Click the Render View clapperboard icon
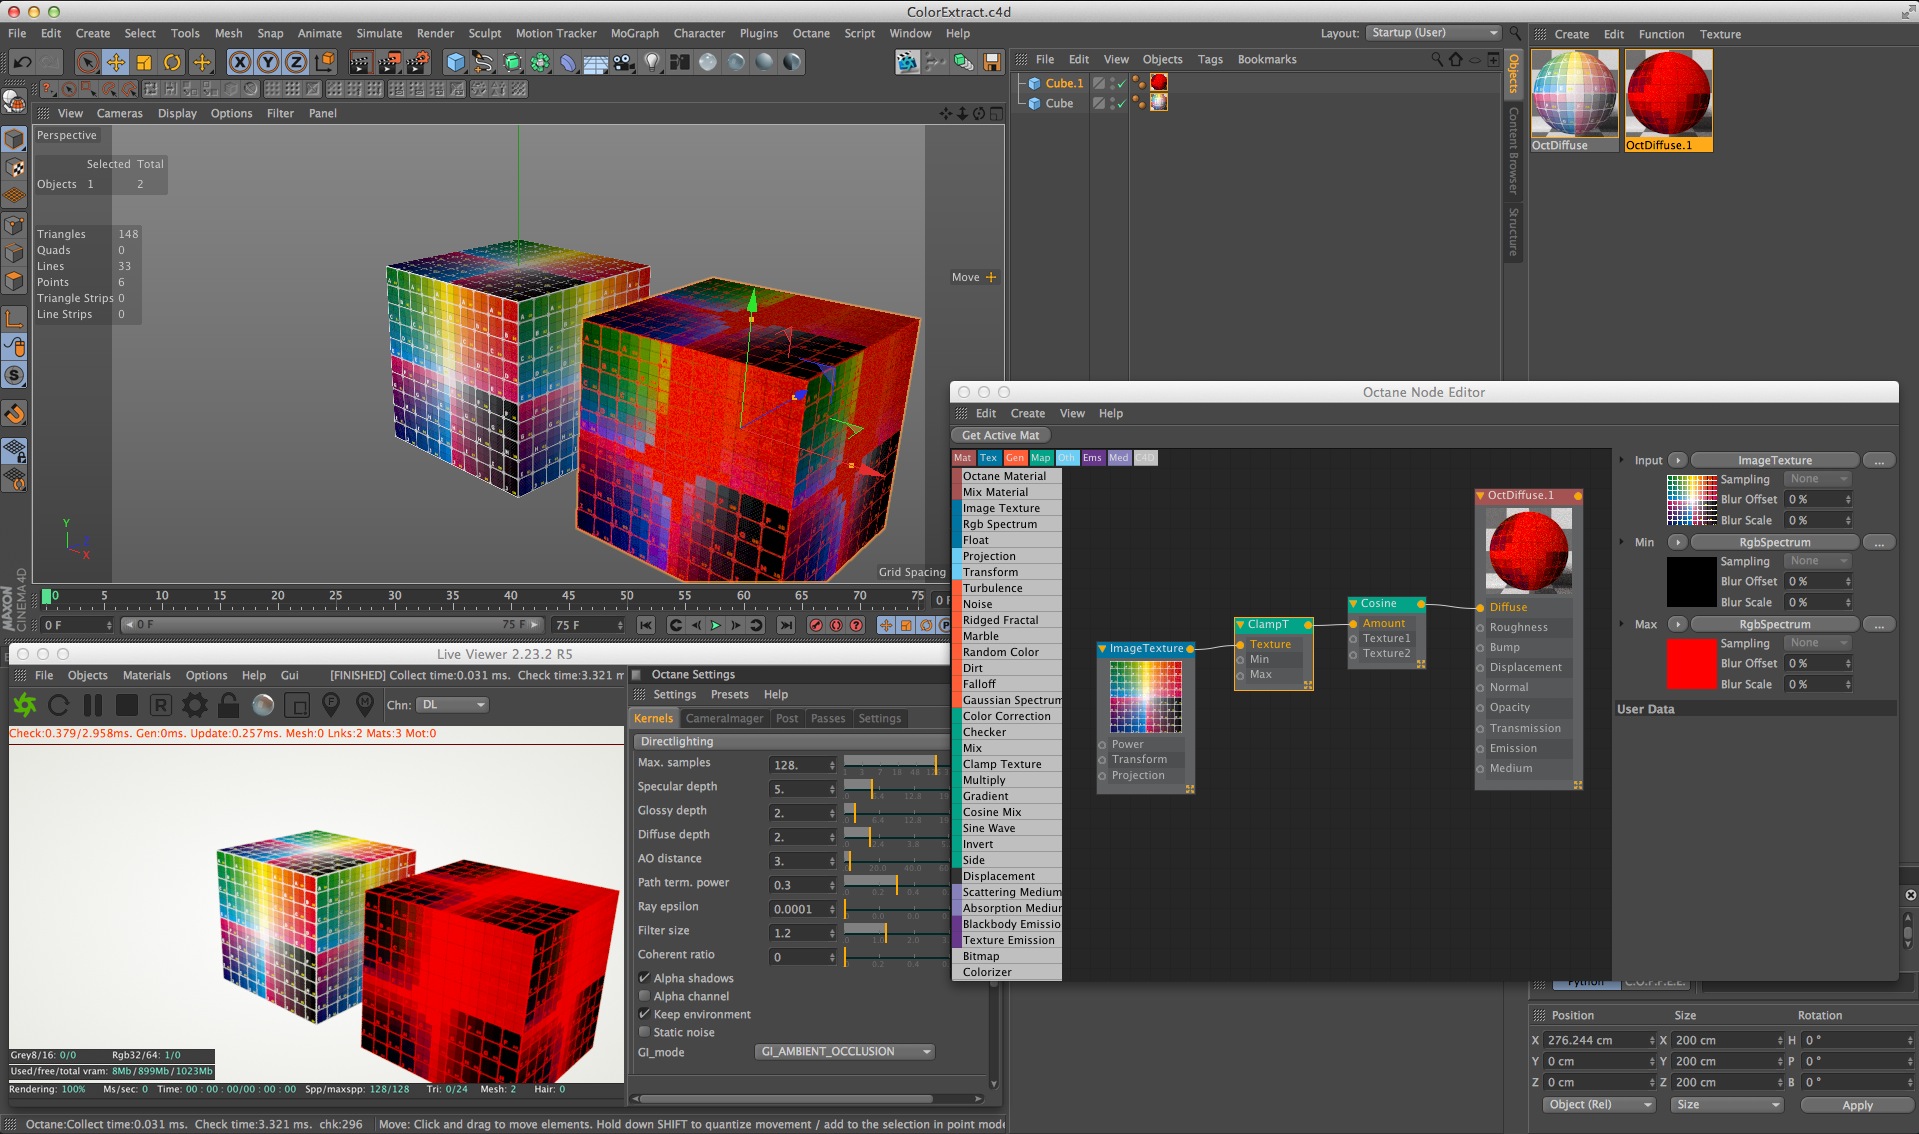This screenshot has height=1134, width=1919. pos(360,62)
